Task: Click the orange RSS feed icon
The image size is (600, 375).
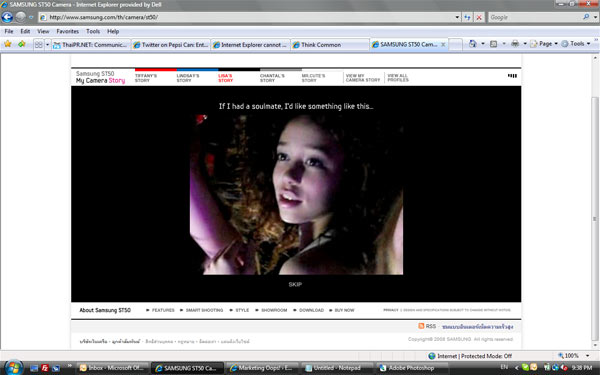Action: pos(421,326)
